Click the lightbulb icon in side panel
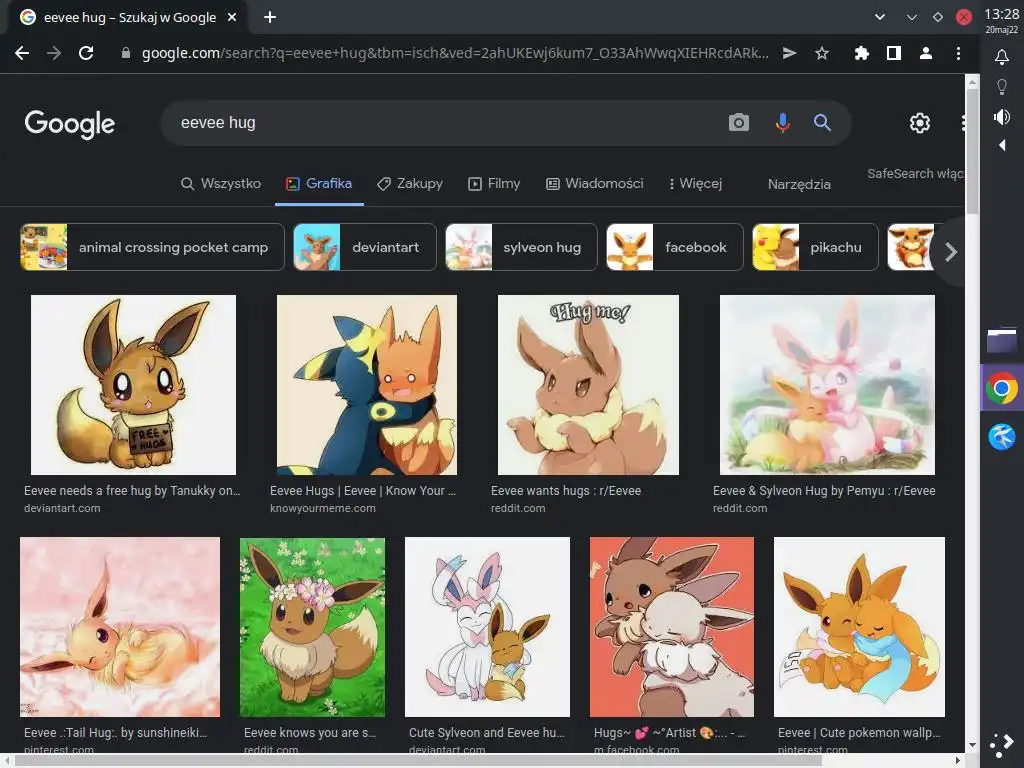The width and height of the screenshot is (1024, 768). click(x=1002, y=86)
